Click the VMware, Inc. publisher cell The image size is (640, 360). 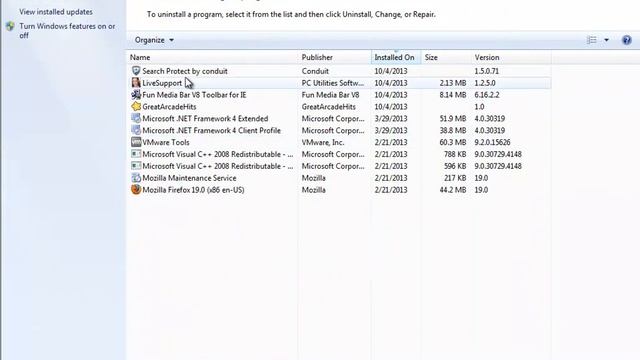point(323,142)
